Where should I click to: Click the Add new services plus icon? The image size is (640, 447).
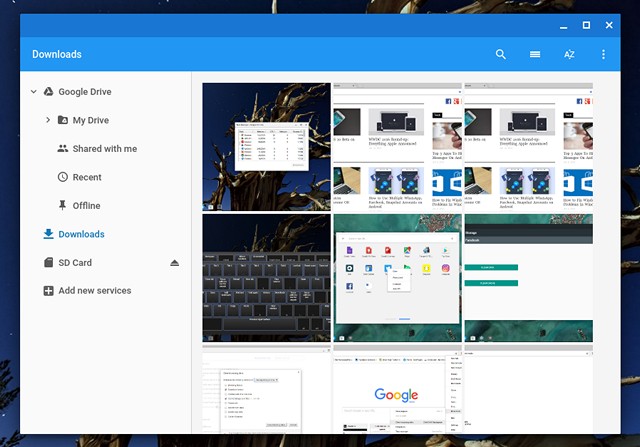click(49, 291)
